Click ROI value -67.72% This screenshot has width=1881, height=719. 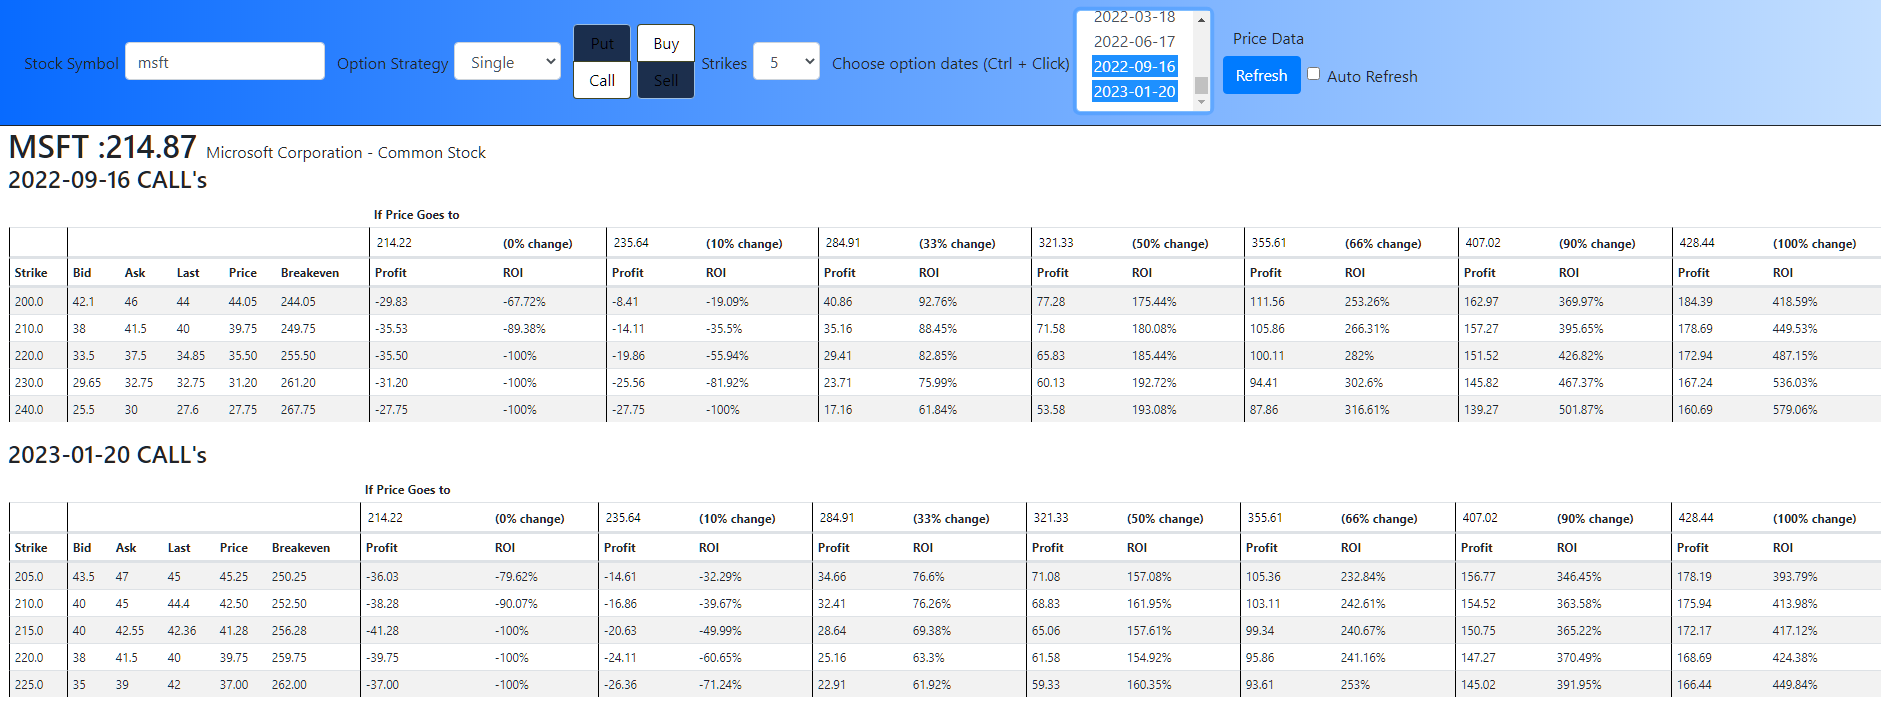coord(524,301)
